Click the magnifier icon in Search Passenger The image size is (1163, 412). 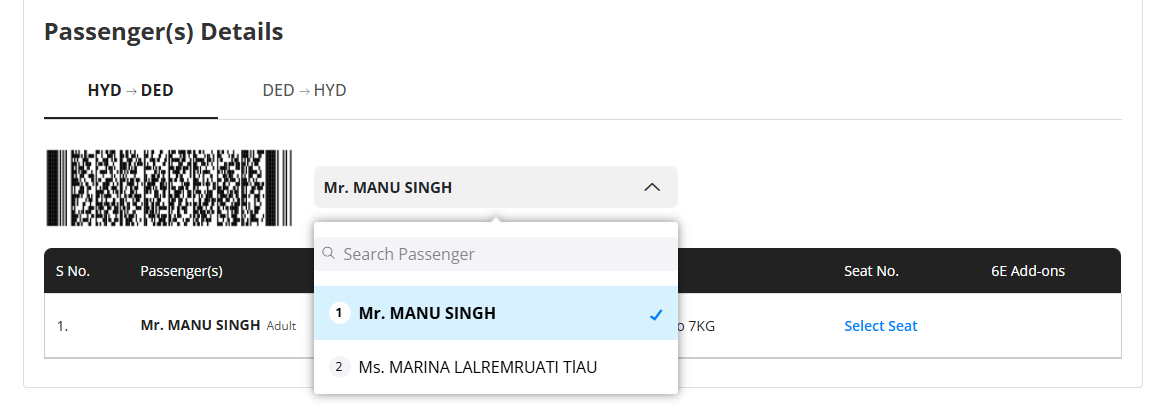pos(329,254)
